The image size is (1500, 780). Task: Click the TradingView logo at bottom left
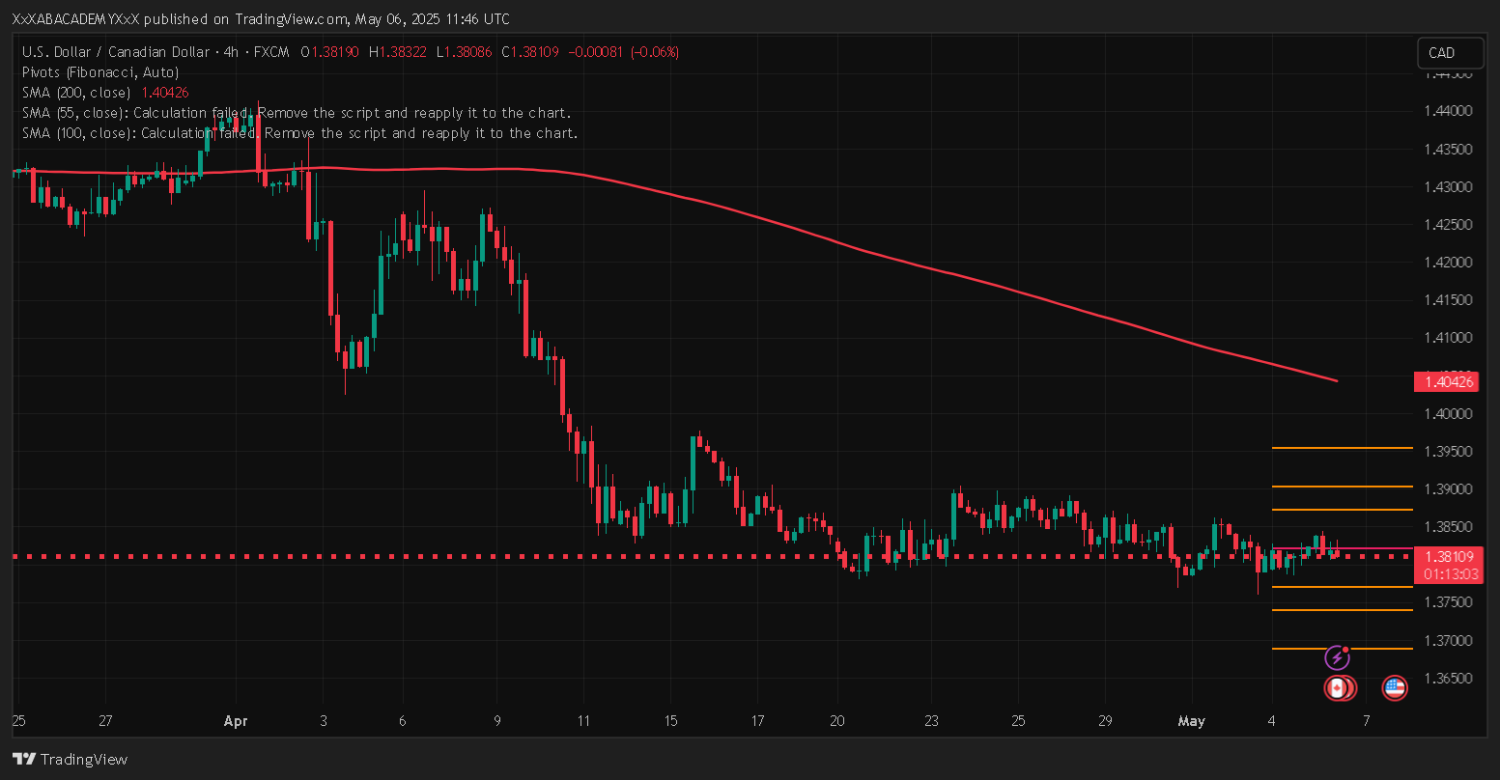[x=70, y=759]
